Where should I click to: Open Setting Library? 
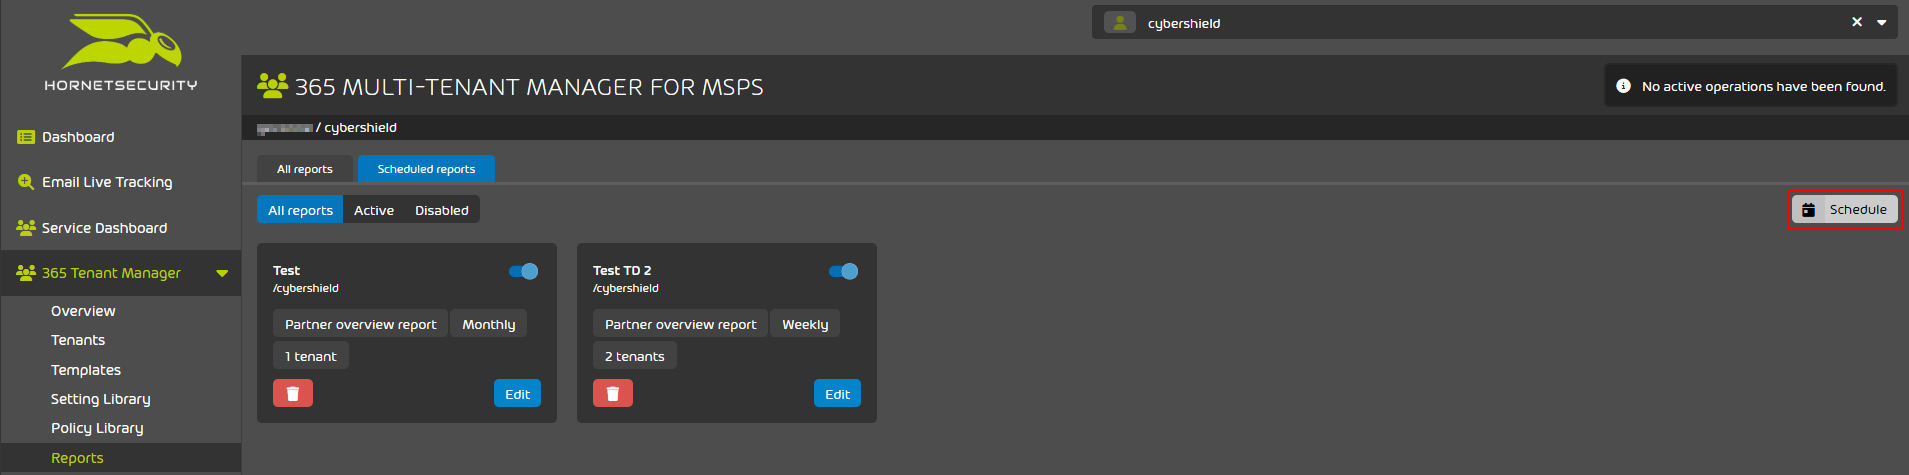click(101, 399)
